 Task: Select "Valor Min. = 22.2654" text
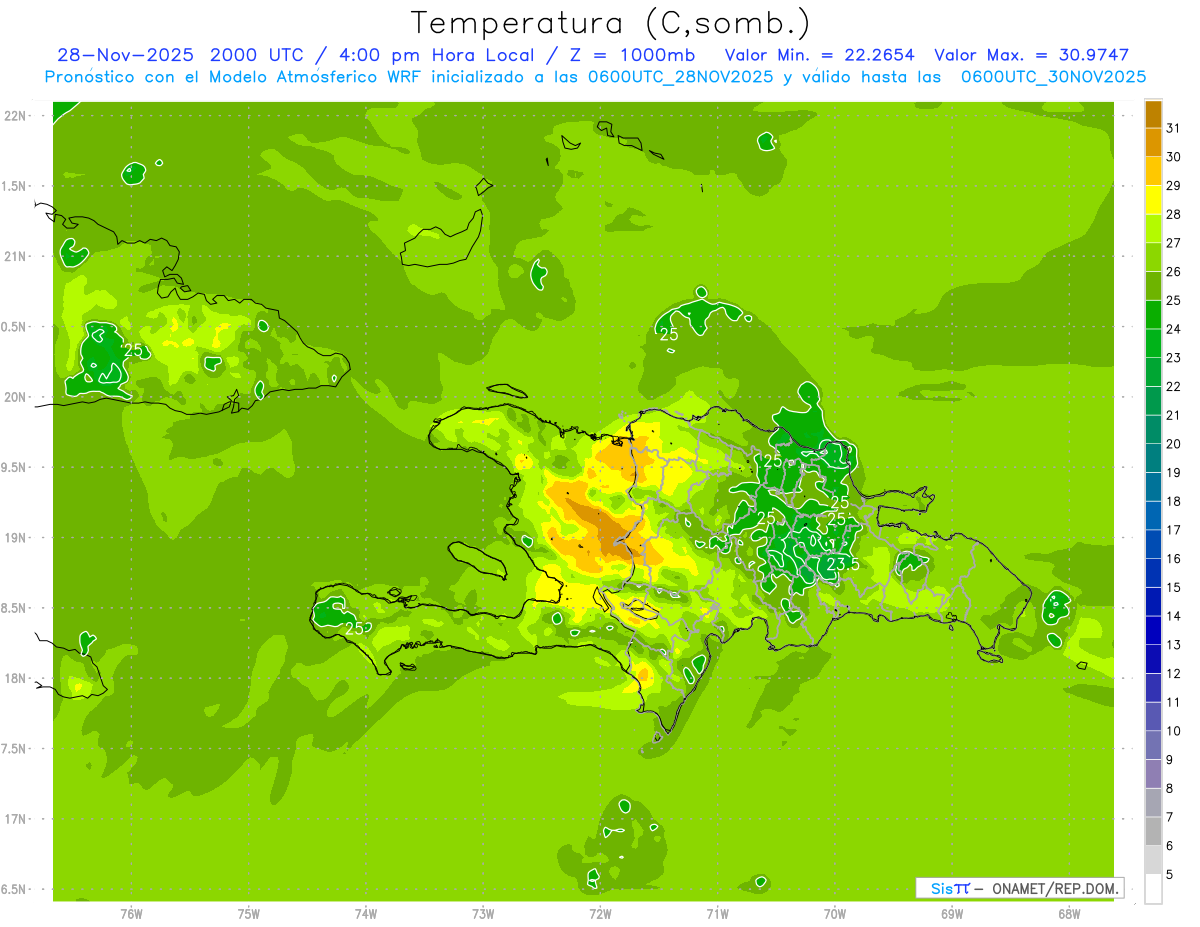coord(819,55)
